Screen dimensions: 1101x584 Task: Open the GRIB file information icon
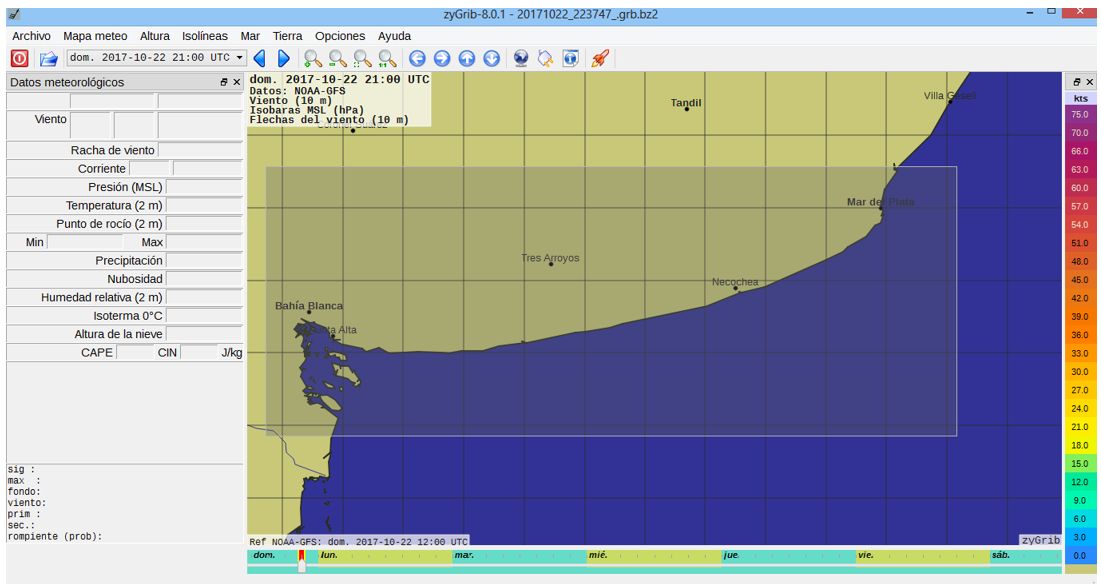tap(571, 58)
